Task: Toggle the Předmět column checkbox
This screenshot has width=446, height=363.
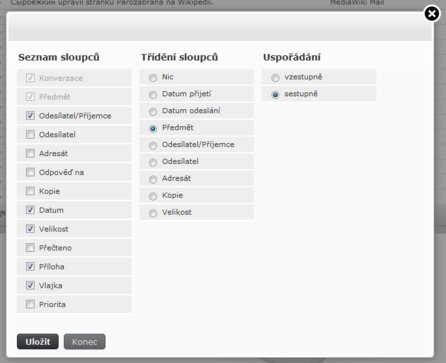Action: [30, 97]
